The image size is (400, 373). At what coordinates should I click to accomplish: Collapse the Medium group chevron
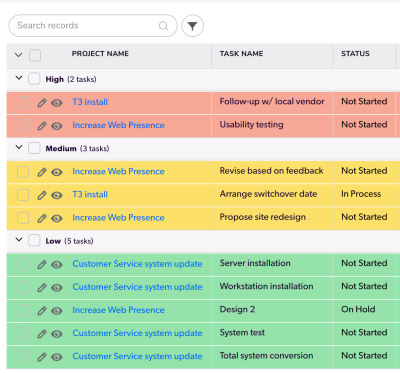coord(19,147)
